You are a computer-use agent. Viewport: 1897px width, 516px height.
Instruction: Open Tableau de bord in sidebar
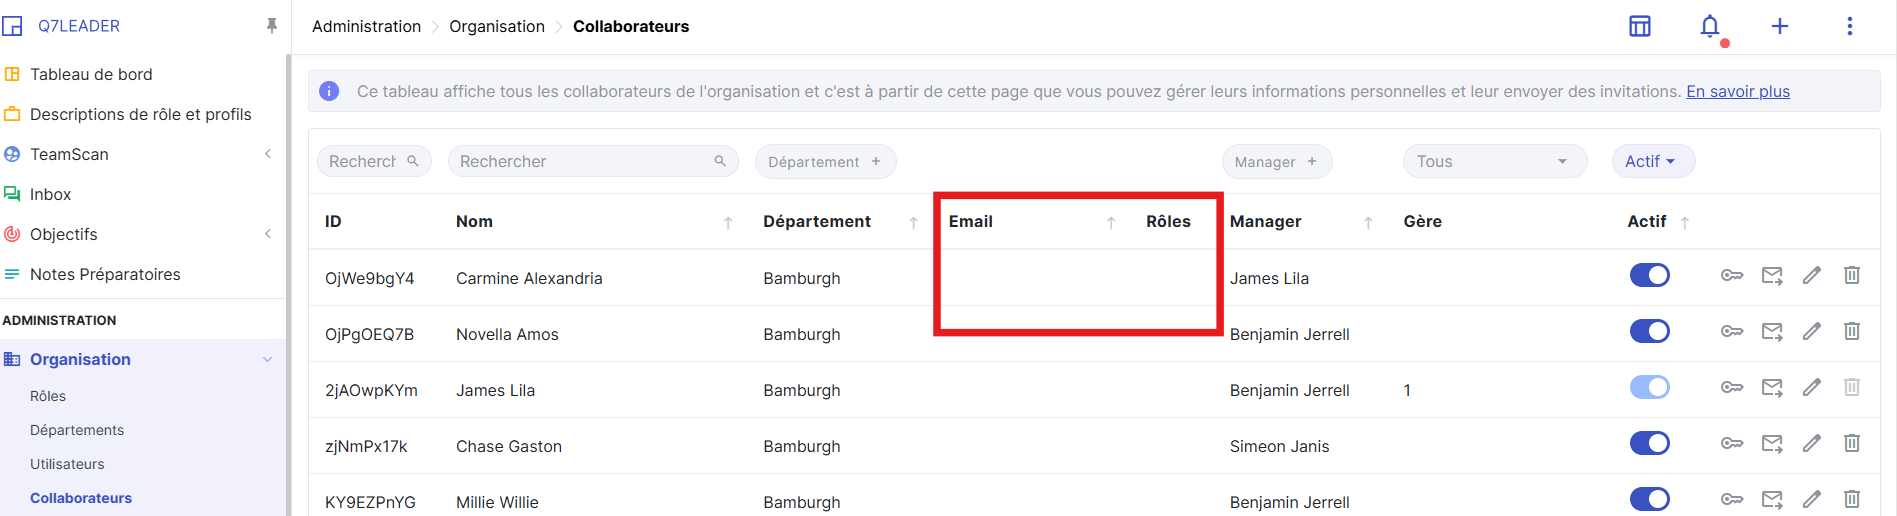pyautogui.click(x=91, y=74)
